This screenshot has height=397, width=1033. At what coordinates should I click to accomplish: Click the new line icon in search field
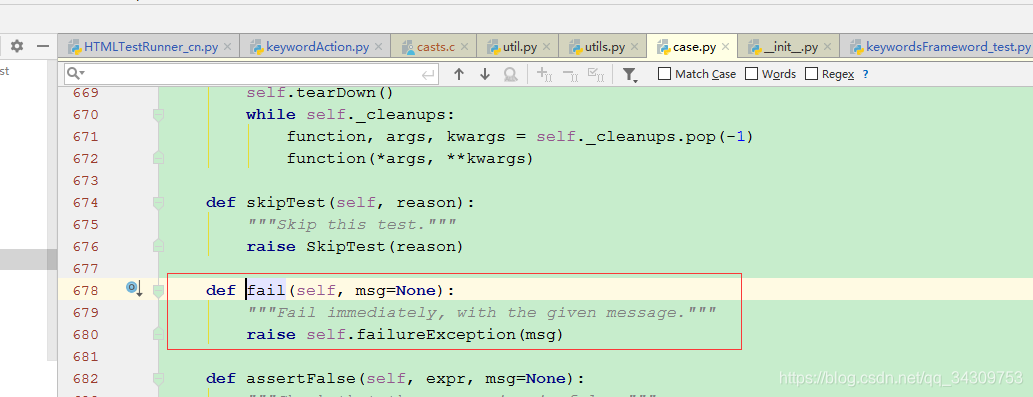click(x=429, y=74)
